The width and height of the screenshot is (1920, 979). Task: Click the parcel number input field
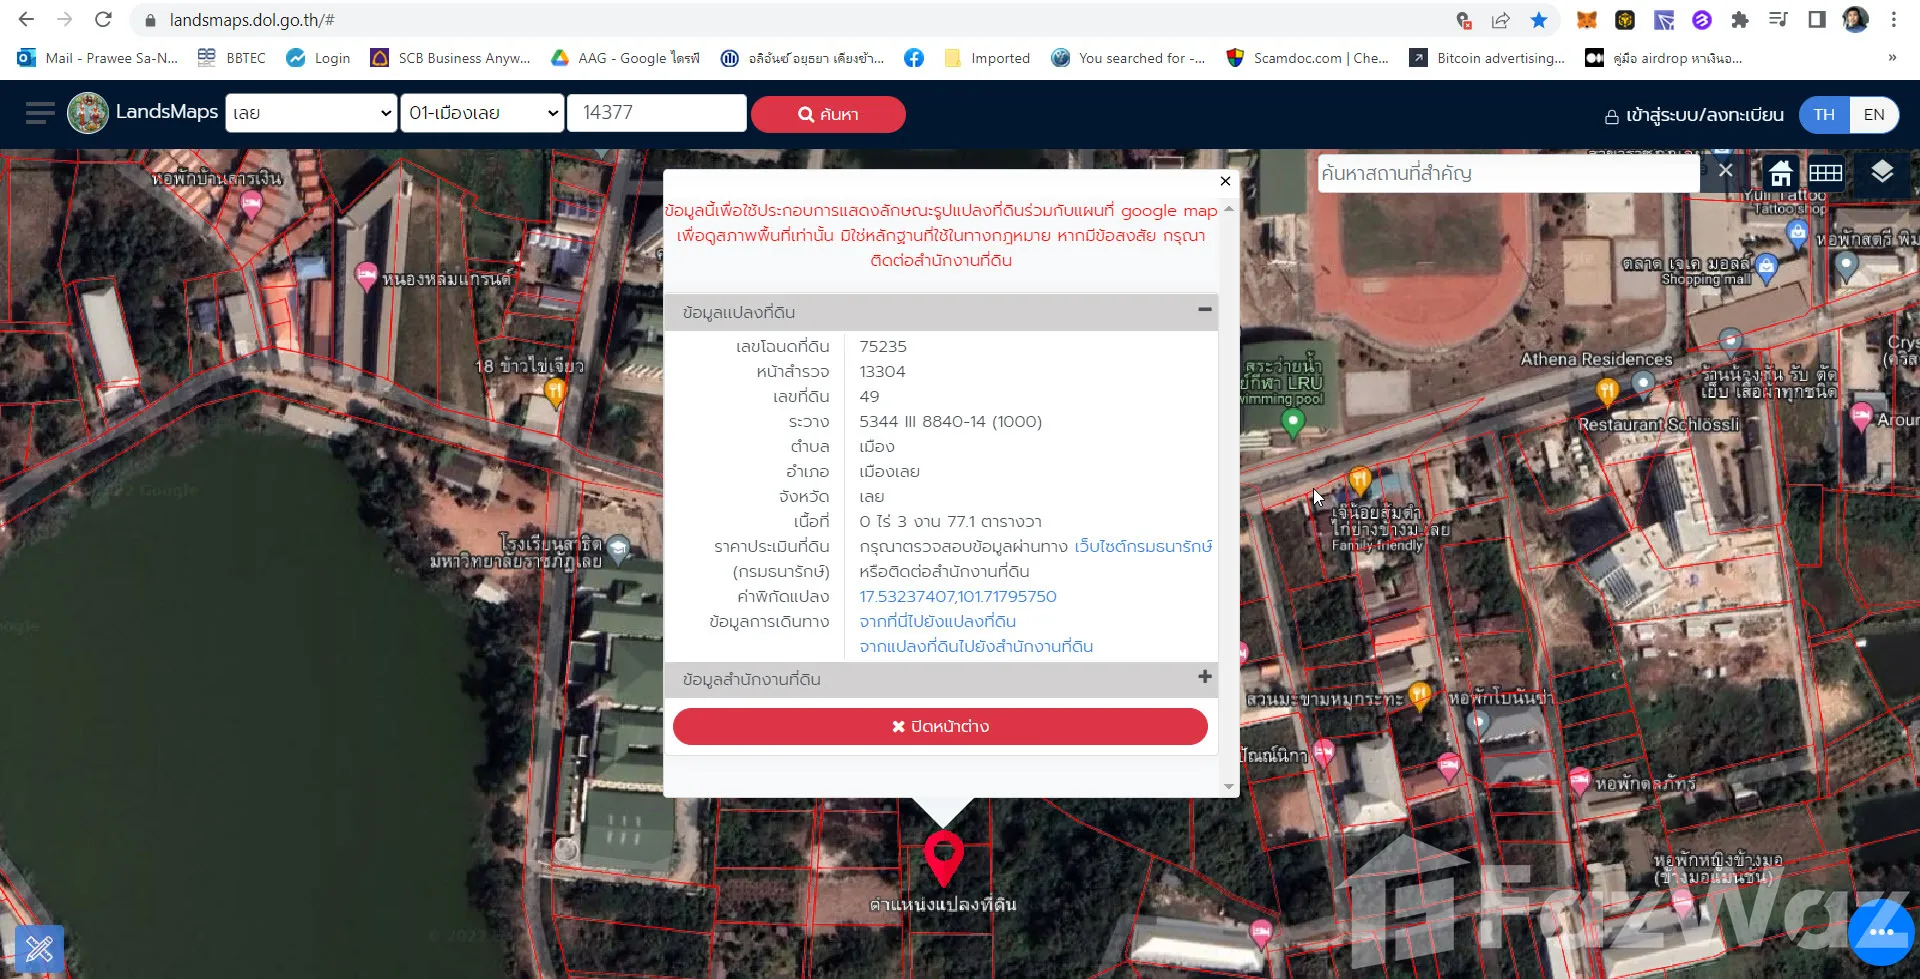657,113
